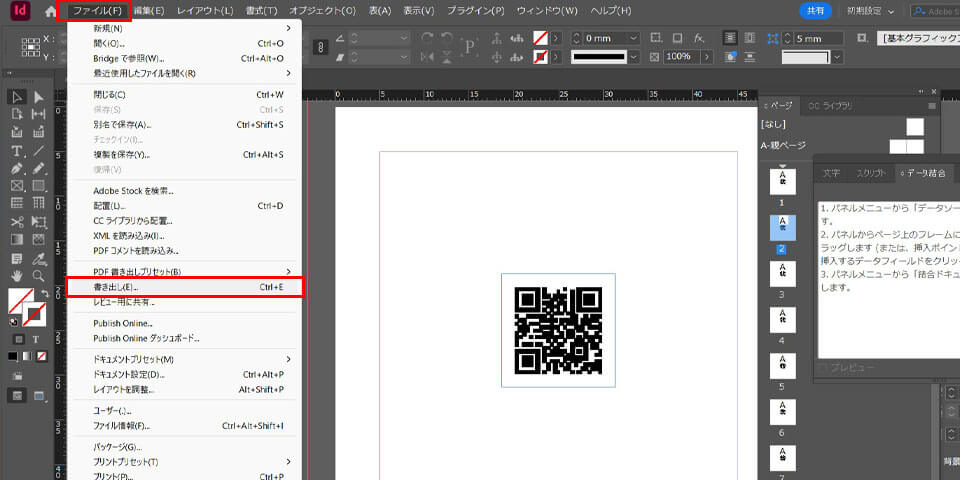The height and width of the screenshot is (480, 960).
Task: Select the Scissors tool
Action: (17, 221)
